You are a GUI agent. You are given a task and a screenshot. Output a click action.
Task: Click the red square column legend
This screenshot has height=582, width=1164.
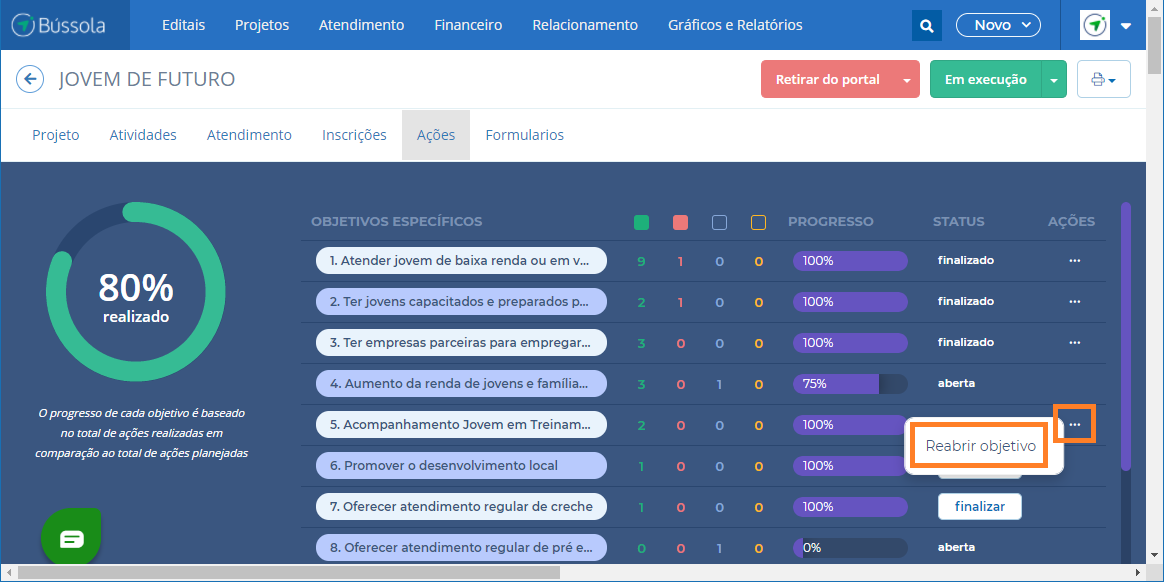680,222
